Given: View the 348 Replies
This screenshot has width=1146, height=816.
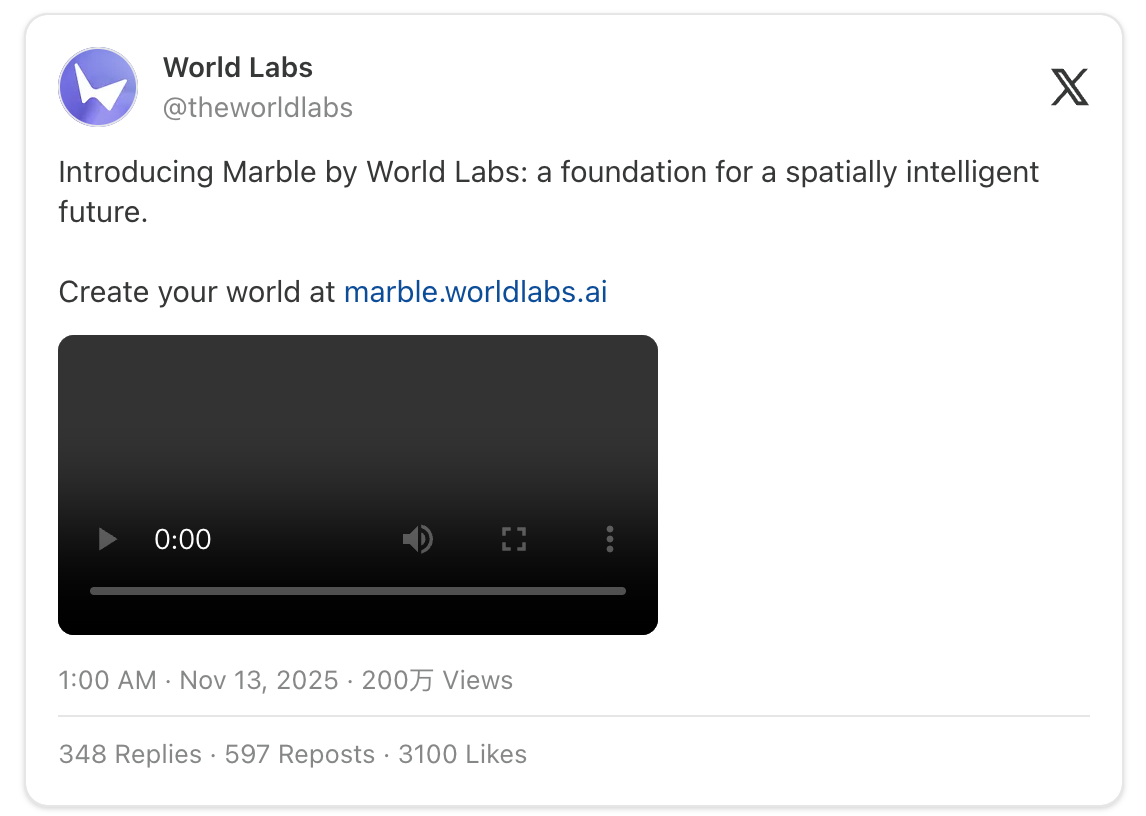Looking at the screenshot, I should click(x=130, y=754).
